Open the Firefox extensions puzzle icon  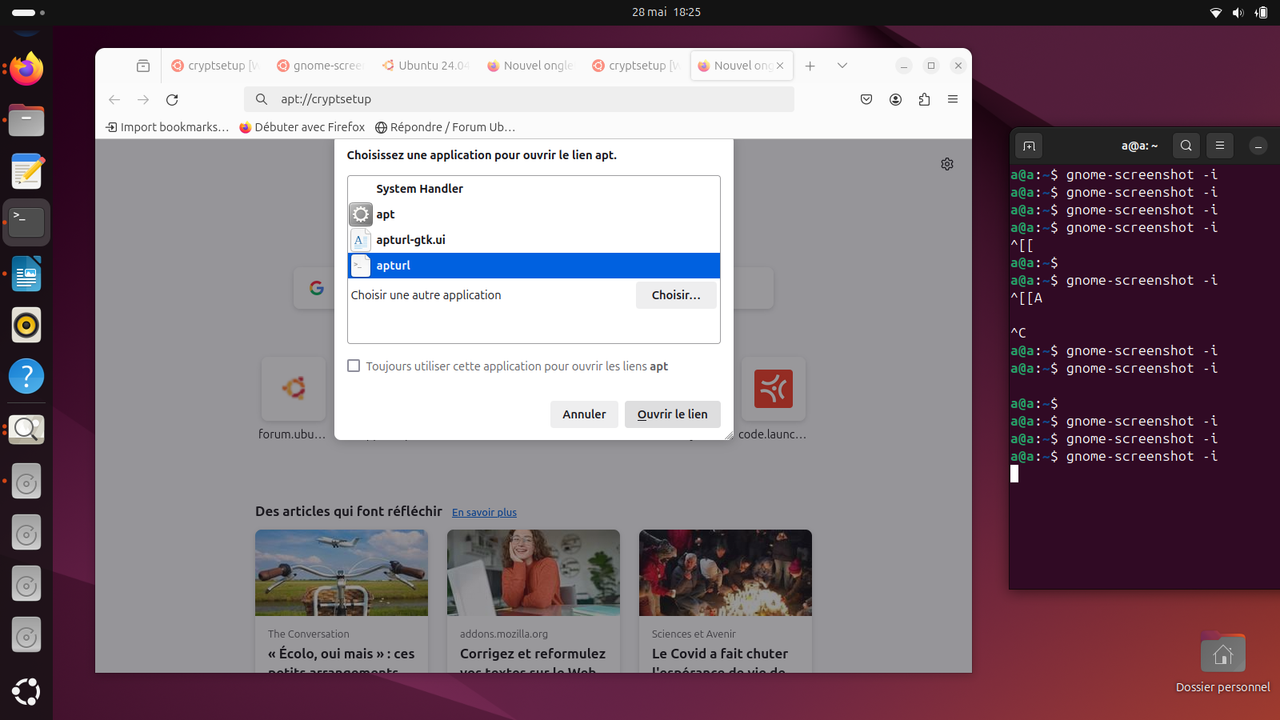tap(924, 100)
